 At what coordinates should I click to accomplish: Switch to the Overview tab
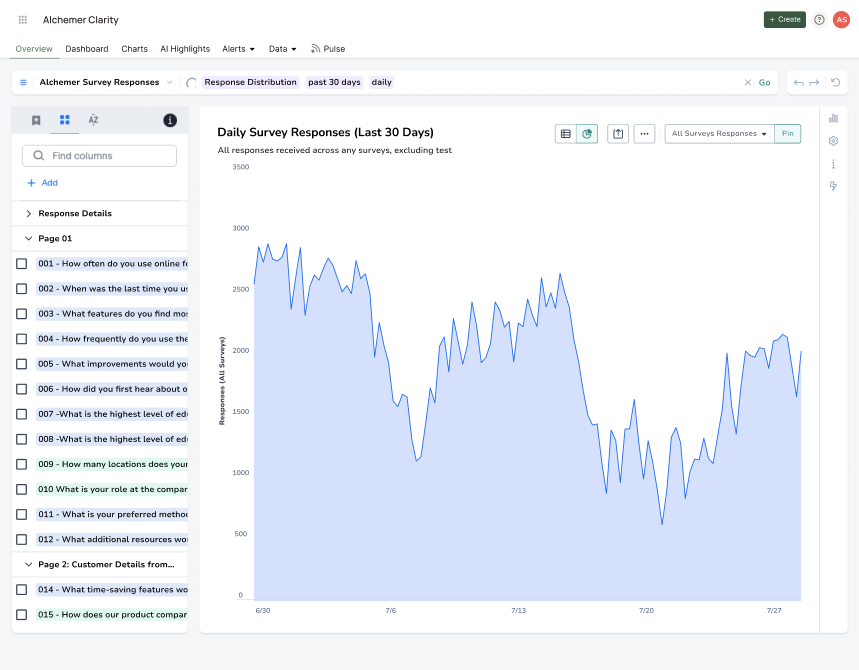pos(34,49)
